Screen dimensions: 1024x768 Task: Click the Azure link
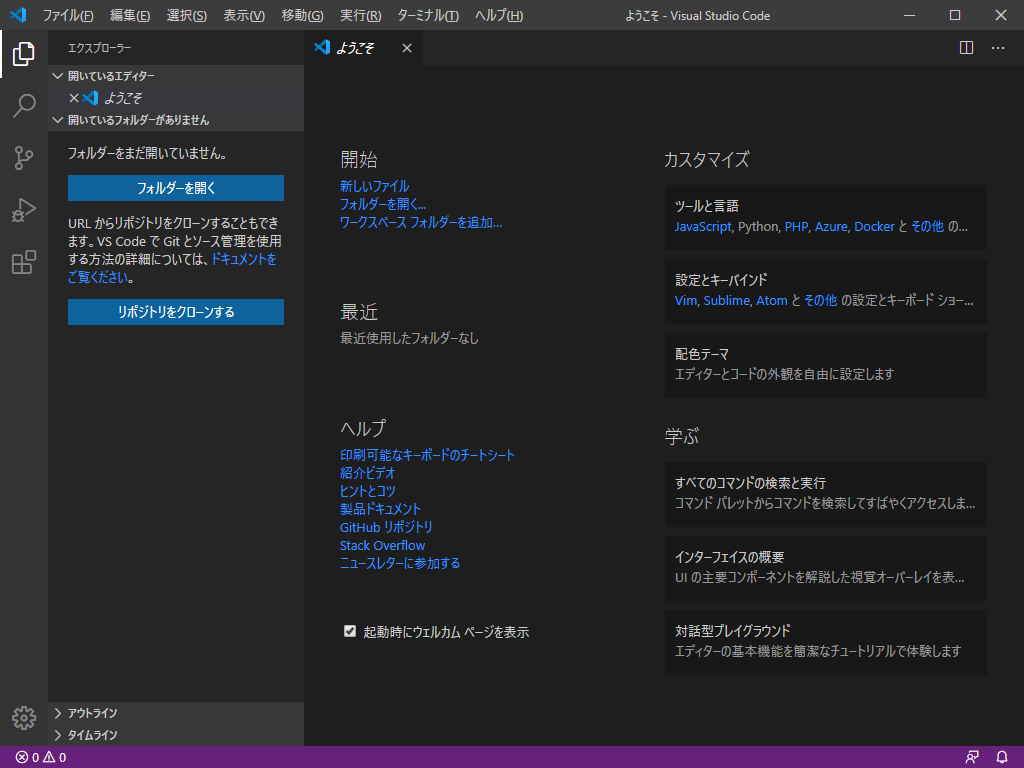tap(831, 227)
